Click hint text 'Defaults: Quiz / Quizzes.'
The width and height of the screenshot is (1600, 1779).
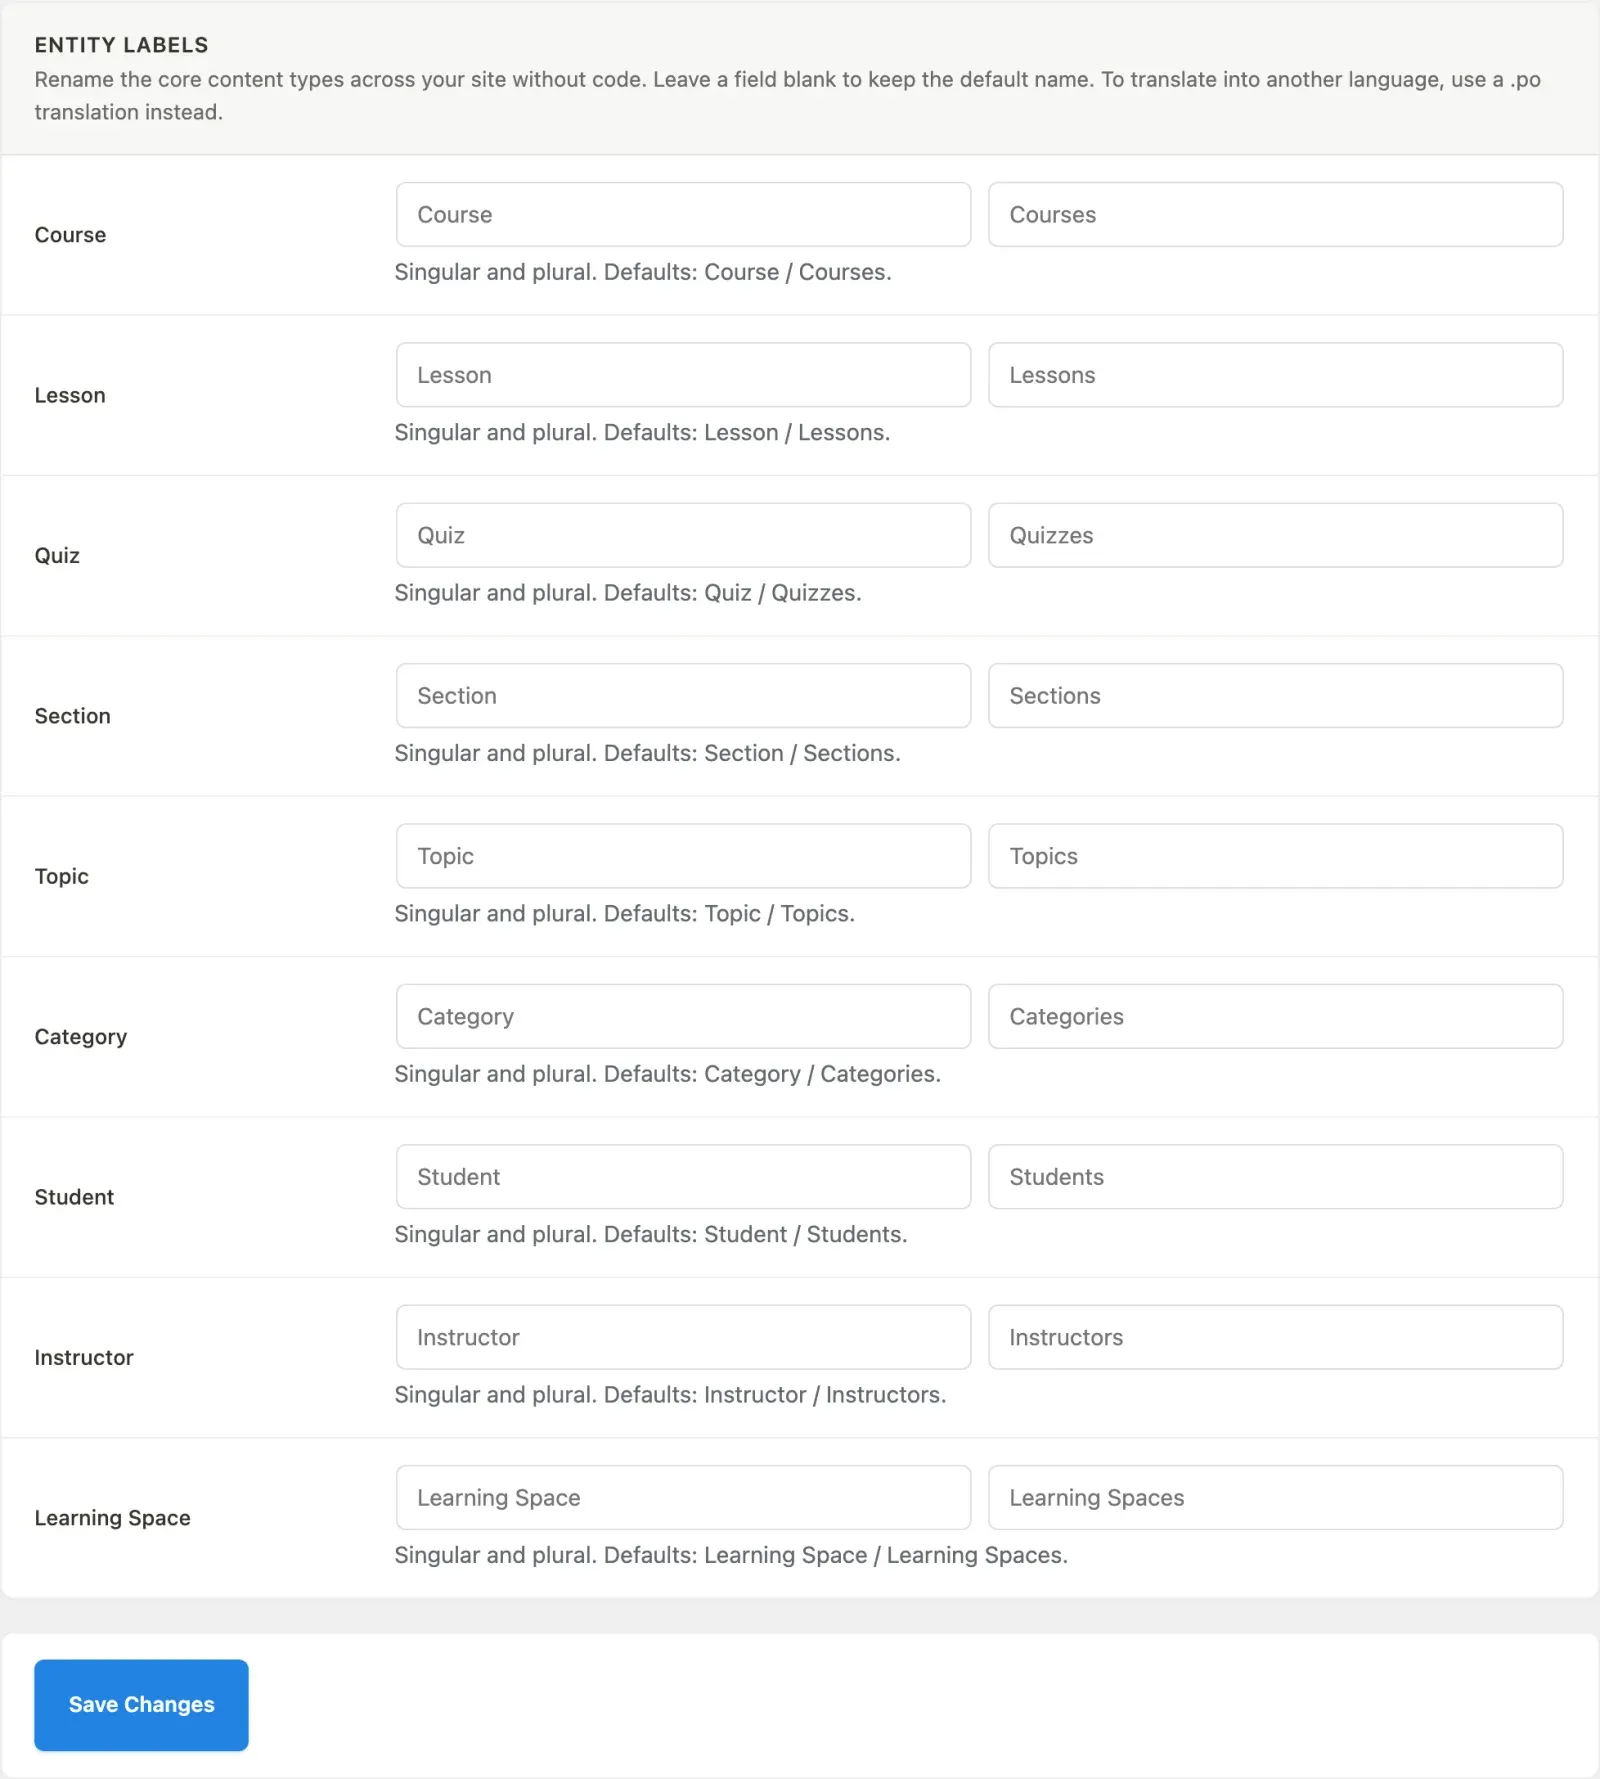click(733, 593)
